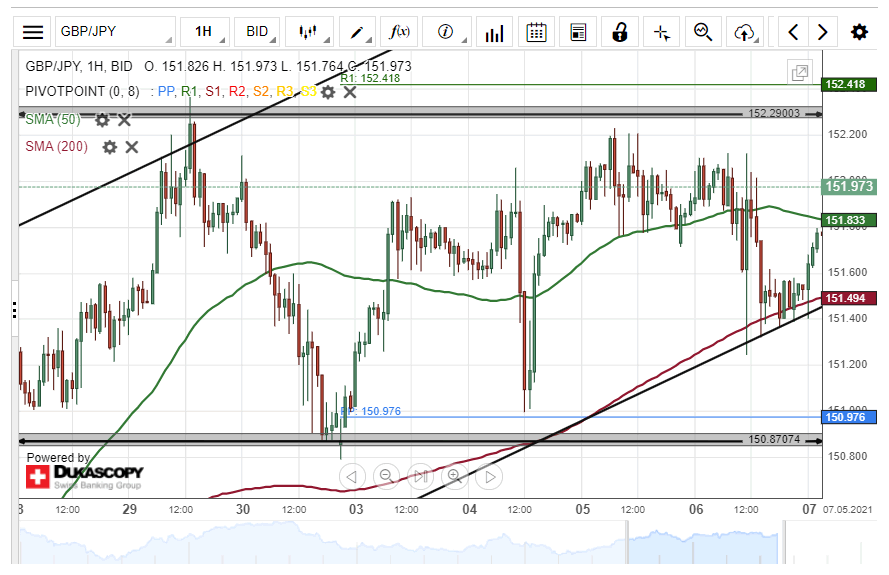Image resolution: width=889 pixels, height=575 pixels.
Task: Expand the 1H timeframe selector
Action: pyautogui.click(x=204, y=32)
